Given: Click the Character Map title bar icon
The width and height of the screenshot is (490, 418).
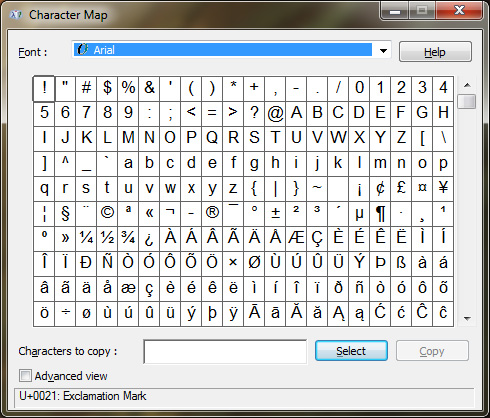Looking at the screenshot, I should point(16,15).
